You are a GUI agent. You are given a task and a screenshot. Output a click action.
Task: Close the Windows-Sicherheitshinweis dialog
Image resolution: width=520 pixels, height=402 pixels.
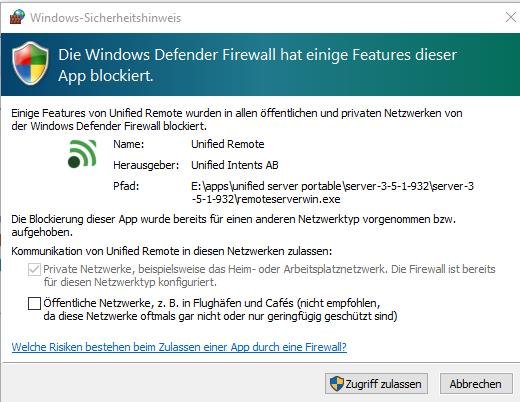click(x=511, y=17)
